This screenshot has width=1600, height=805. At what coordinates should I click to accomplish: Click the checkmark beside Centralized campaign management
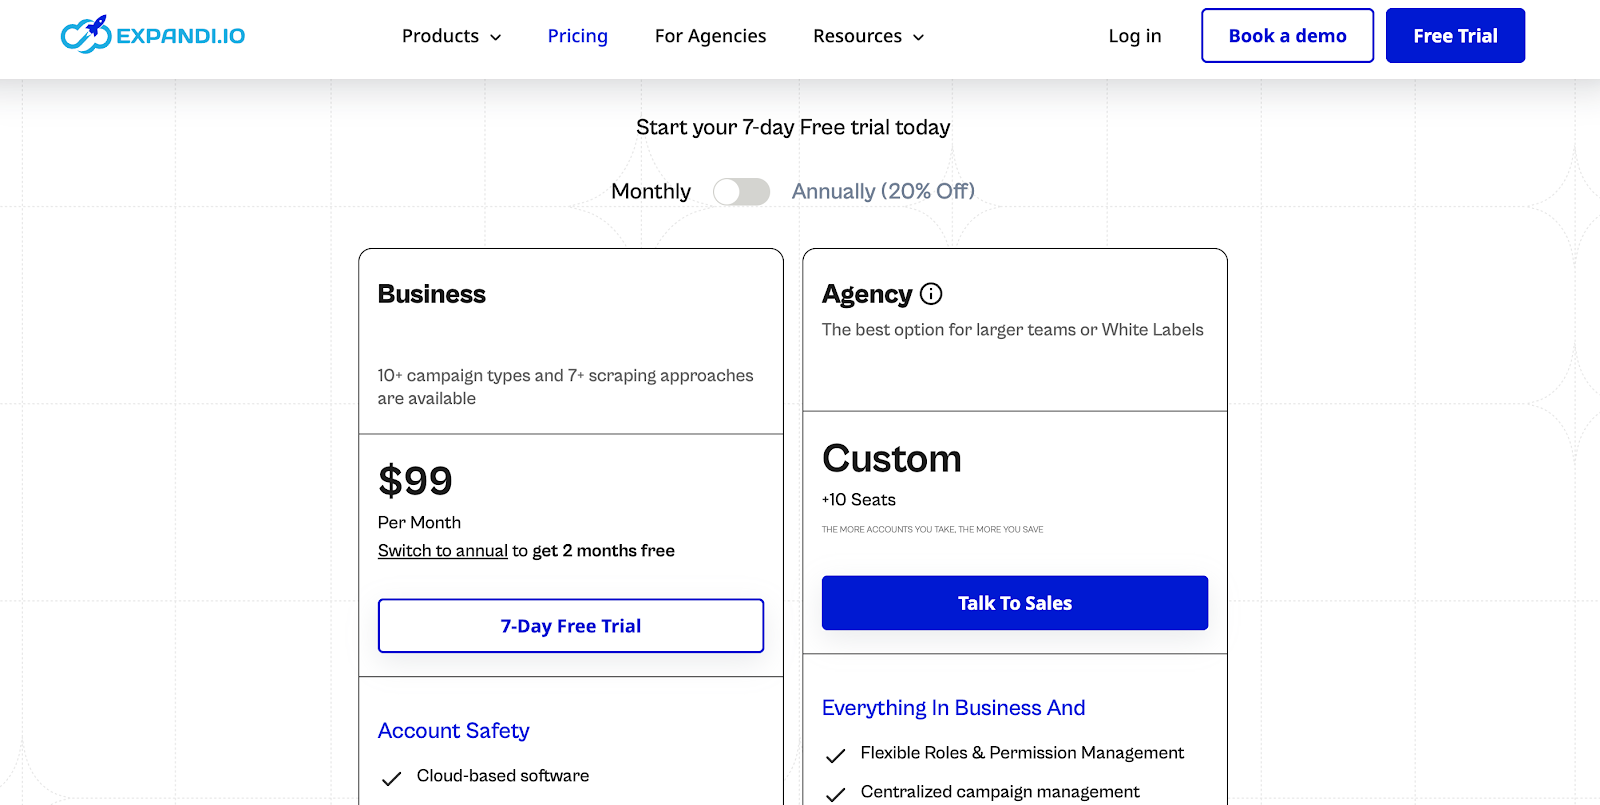[835, 792]
